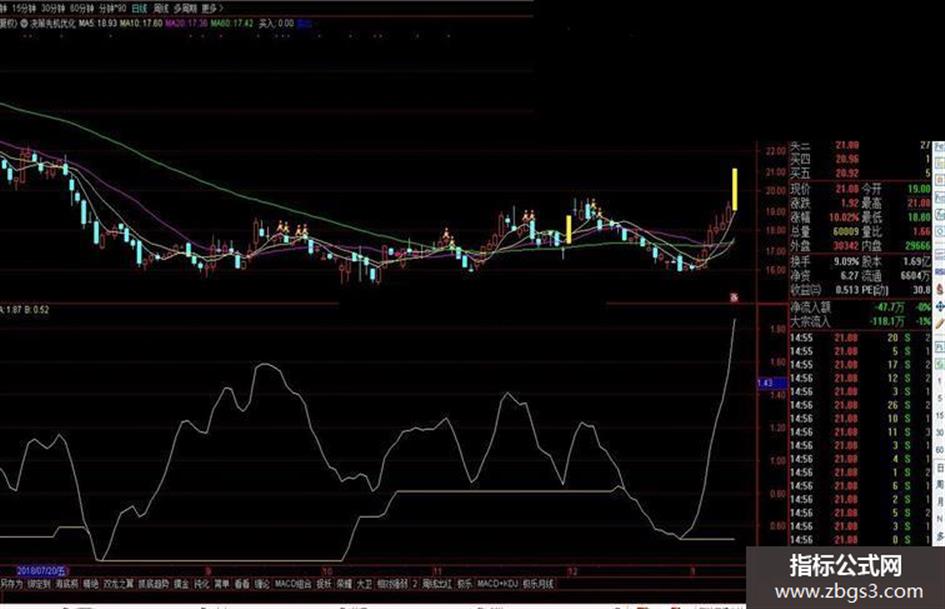The height and width of the screenshot is (609, 945).
Task: Click the 涨幅 10.02% change percentage
Action: point(844,218)
